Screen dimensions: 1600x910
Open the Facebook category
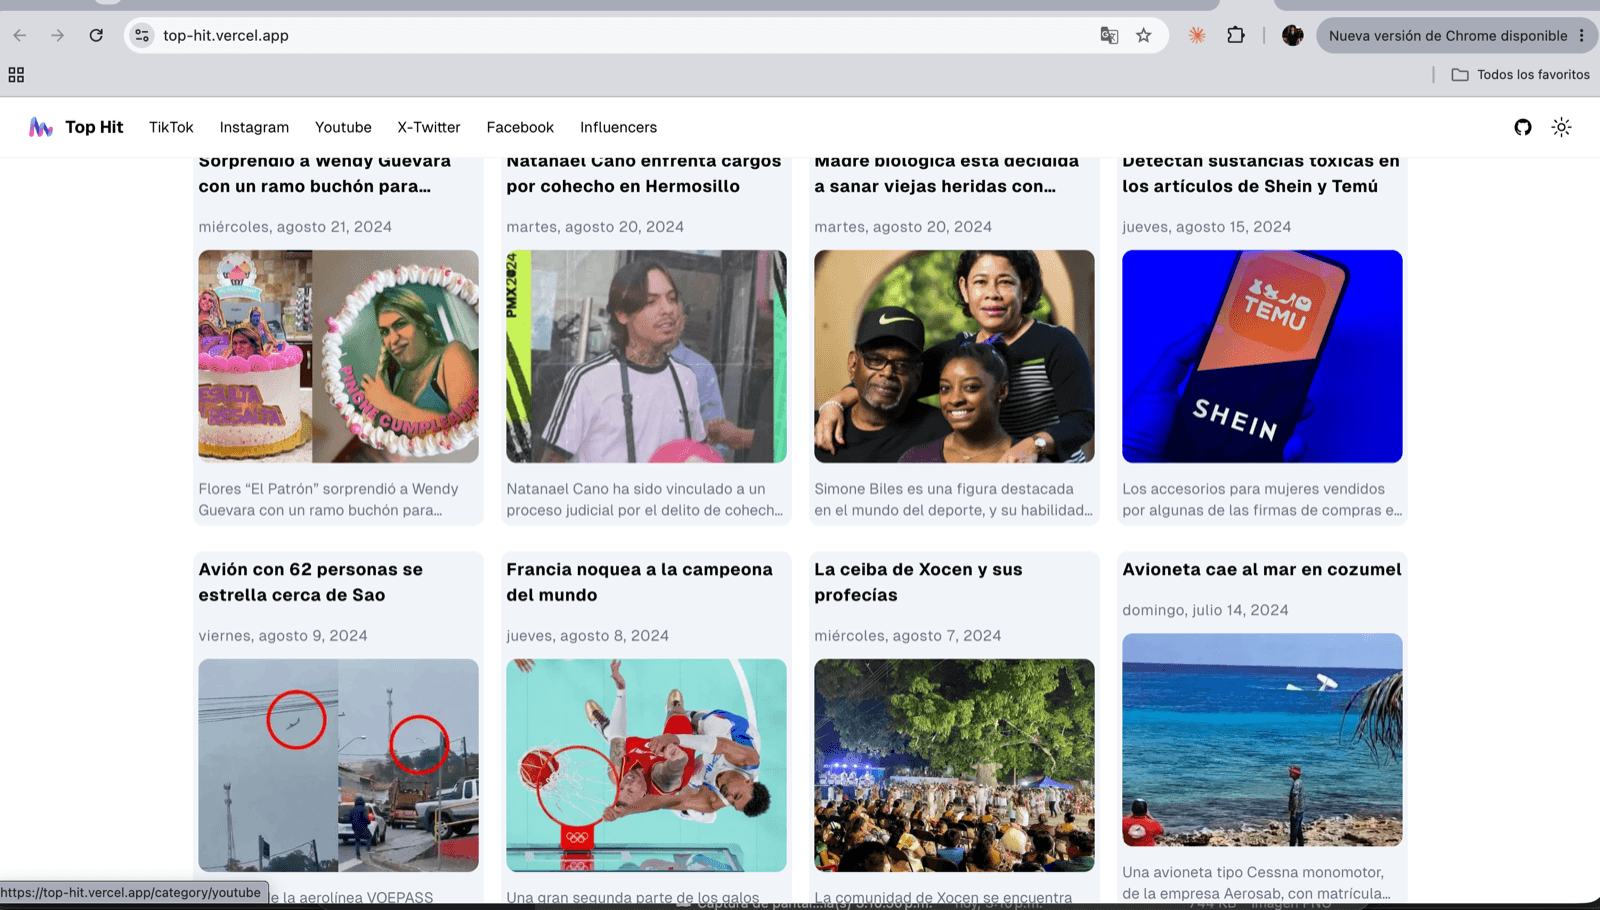click(x=520, y=127)
